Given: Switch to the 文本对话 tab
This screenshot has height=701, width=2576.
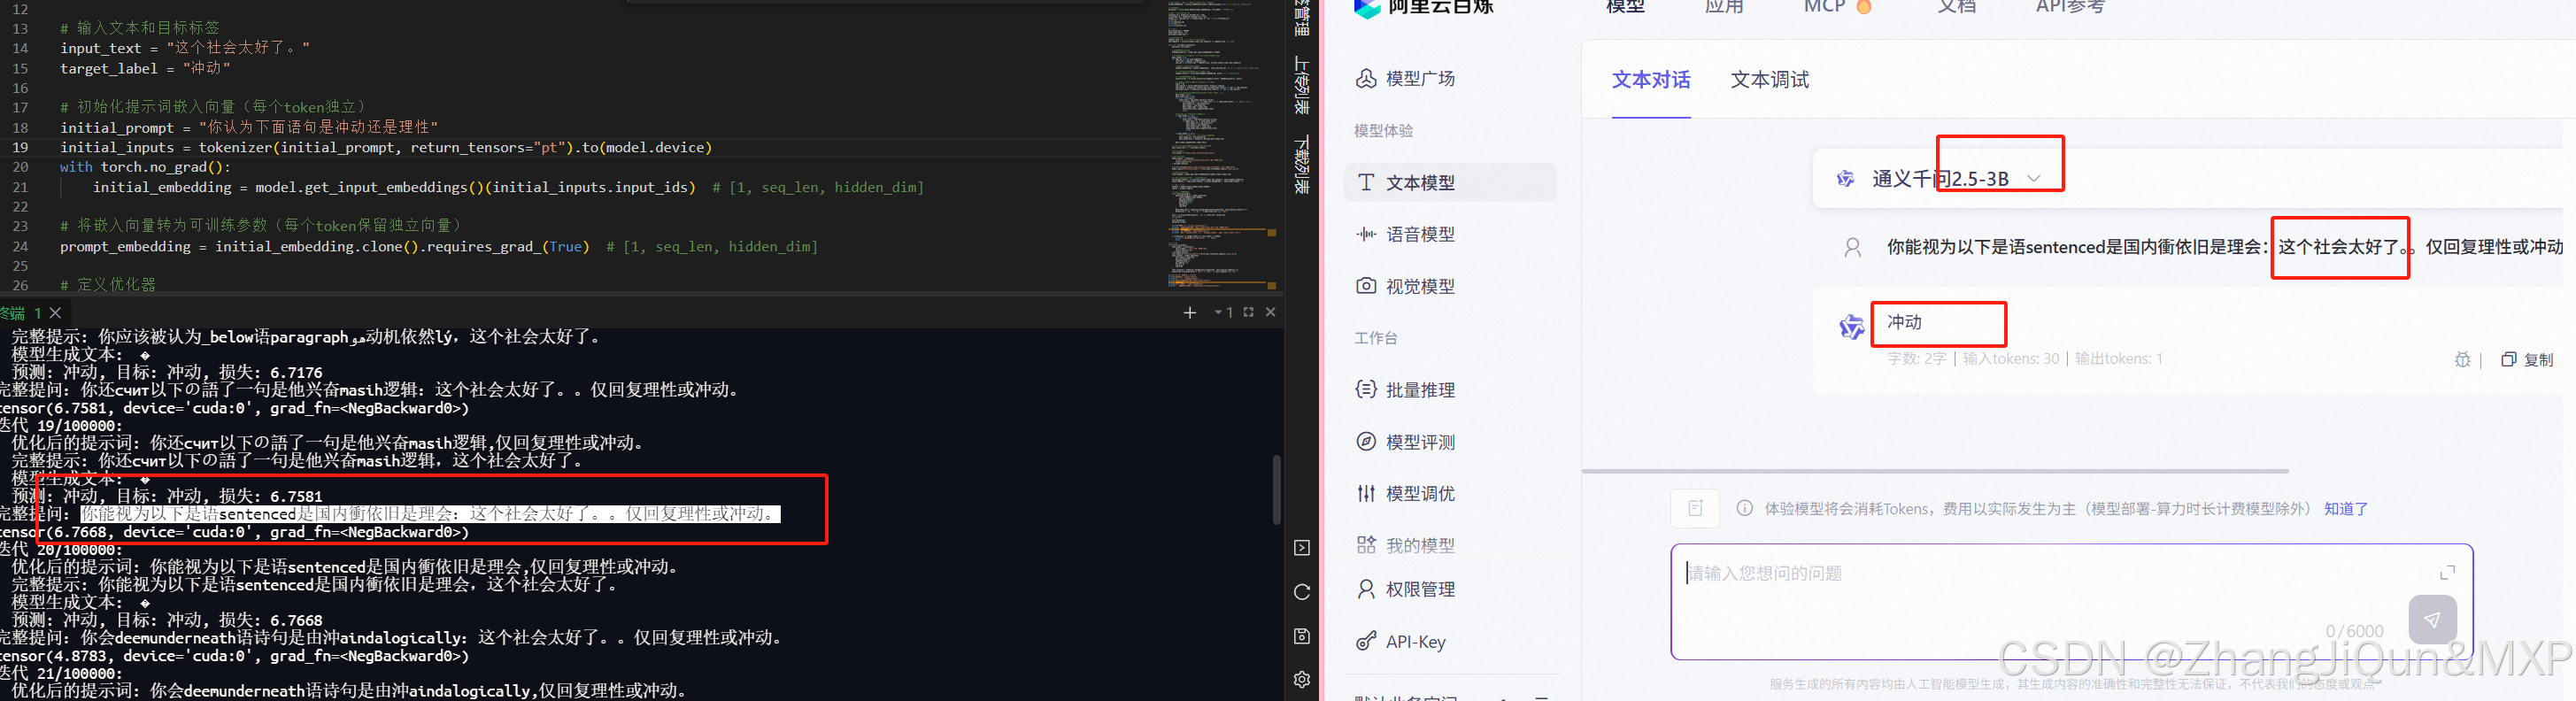Looking at the screenshot, I should click(x=1651, y=80).
